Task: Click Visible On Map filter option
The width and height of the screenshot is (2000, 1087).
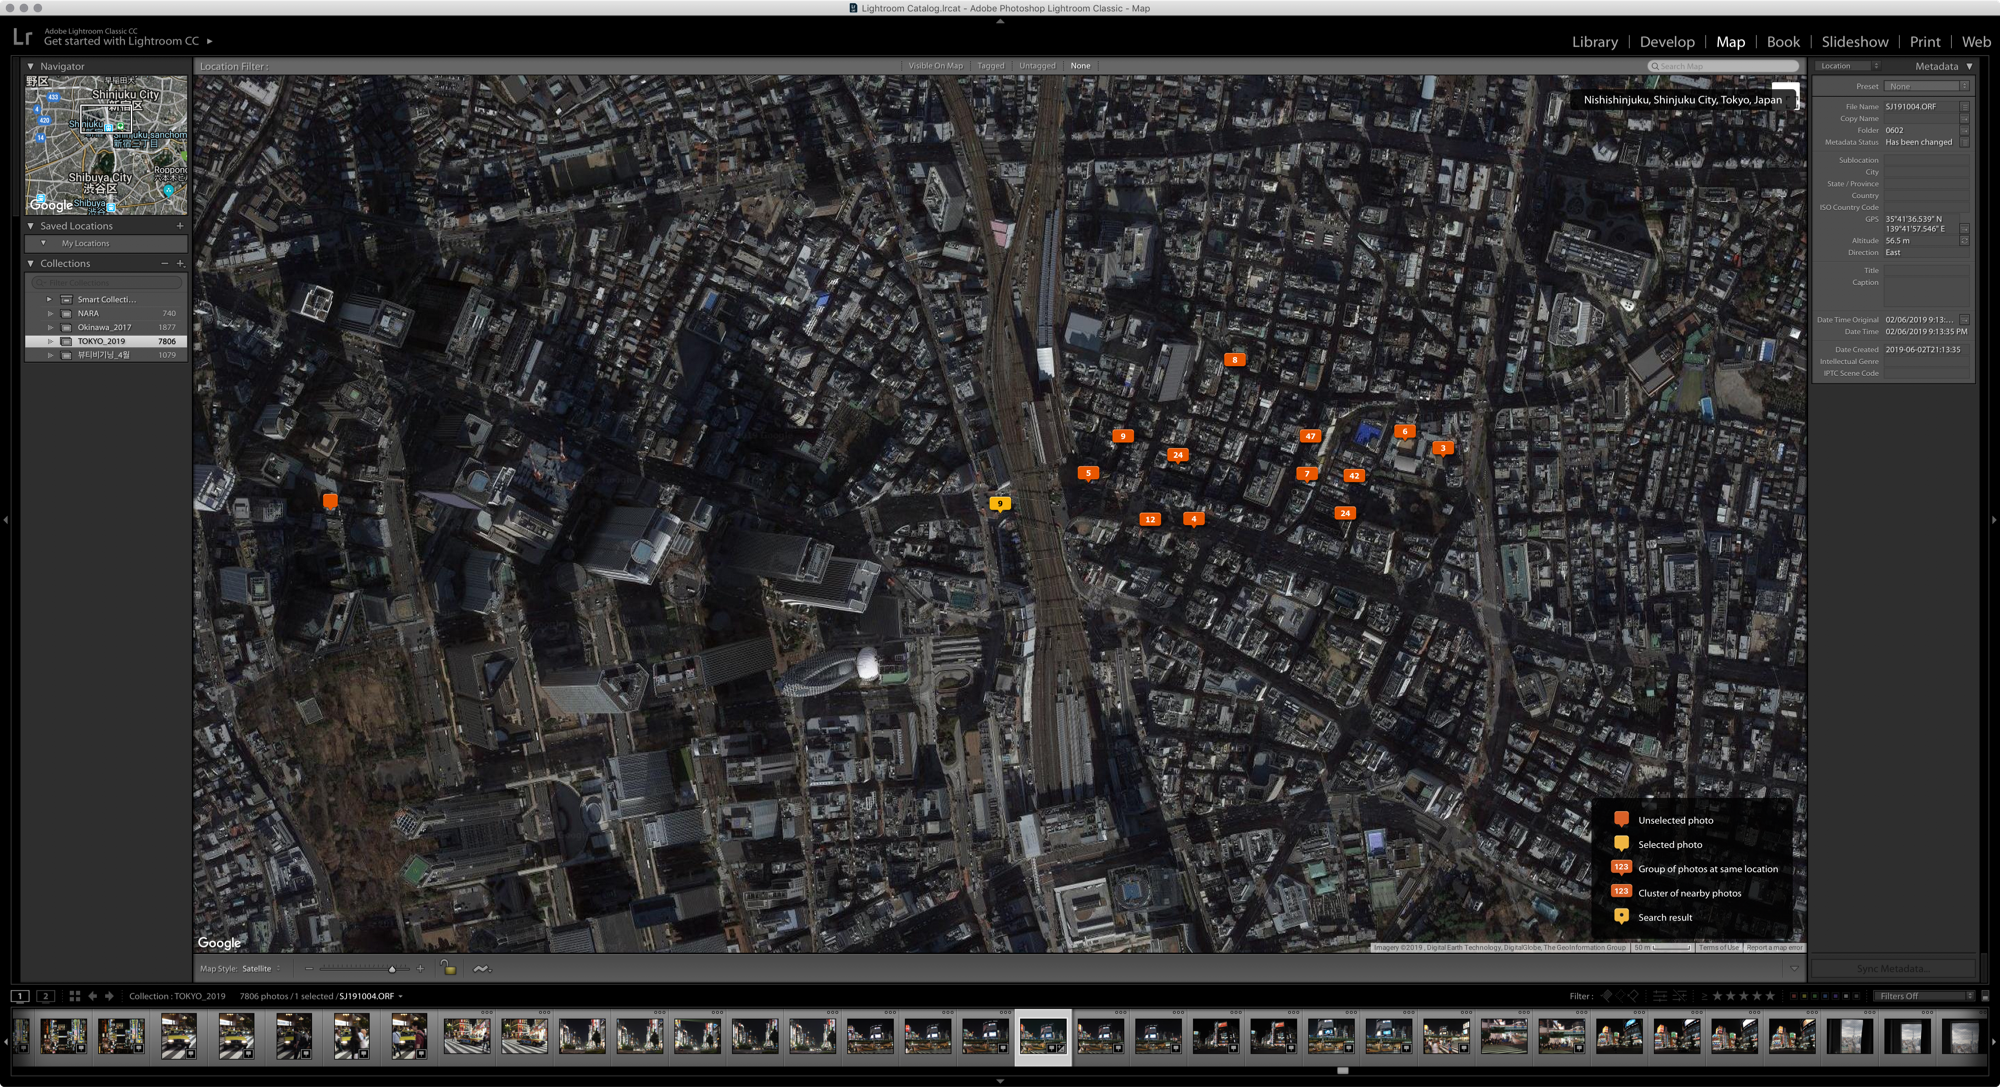Action: click(x=935, y=66)
